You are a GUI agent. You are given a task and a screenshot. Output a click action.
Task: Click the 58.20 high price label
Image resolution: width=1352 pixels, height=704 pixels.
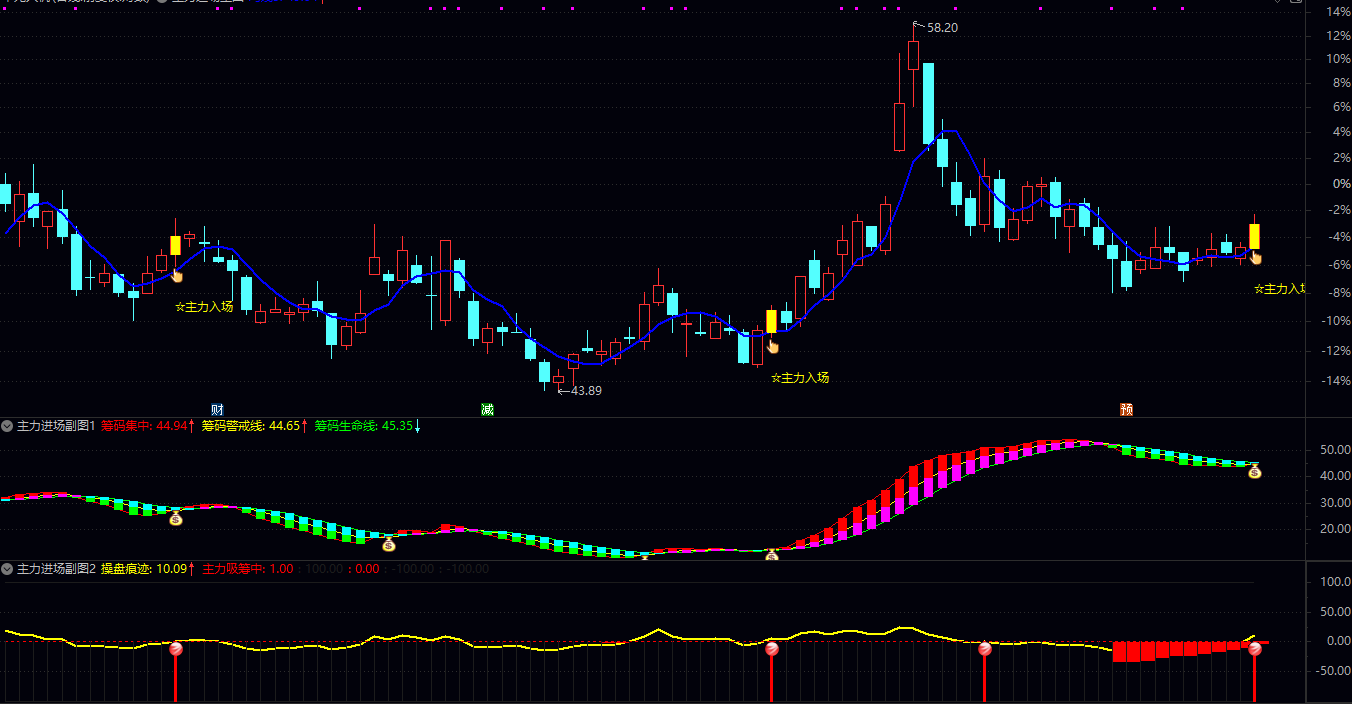coord(942,28)
